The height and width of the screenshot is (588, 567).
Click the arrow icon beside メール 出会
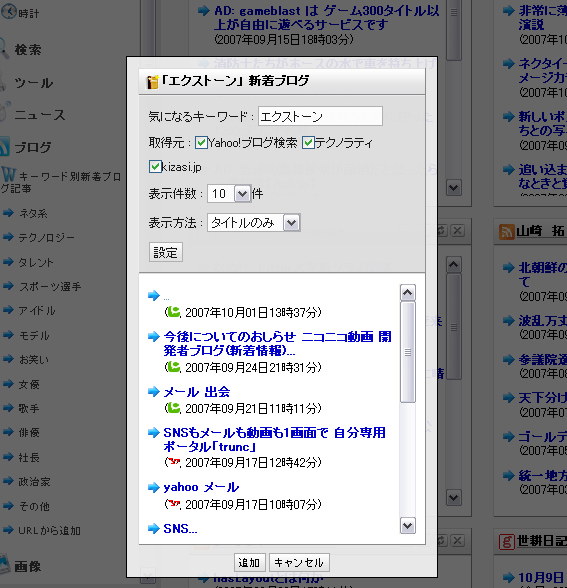point(153,392)
